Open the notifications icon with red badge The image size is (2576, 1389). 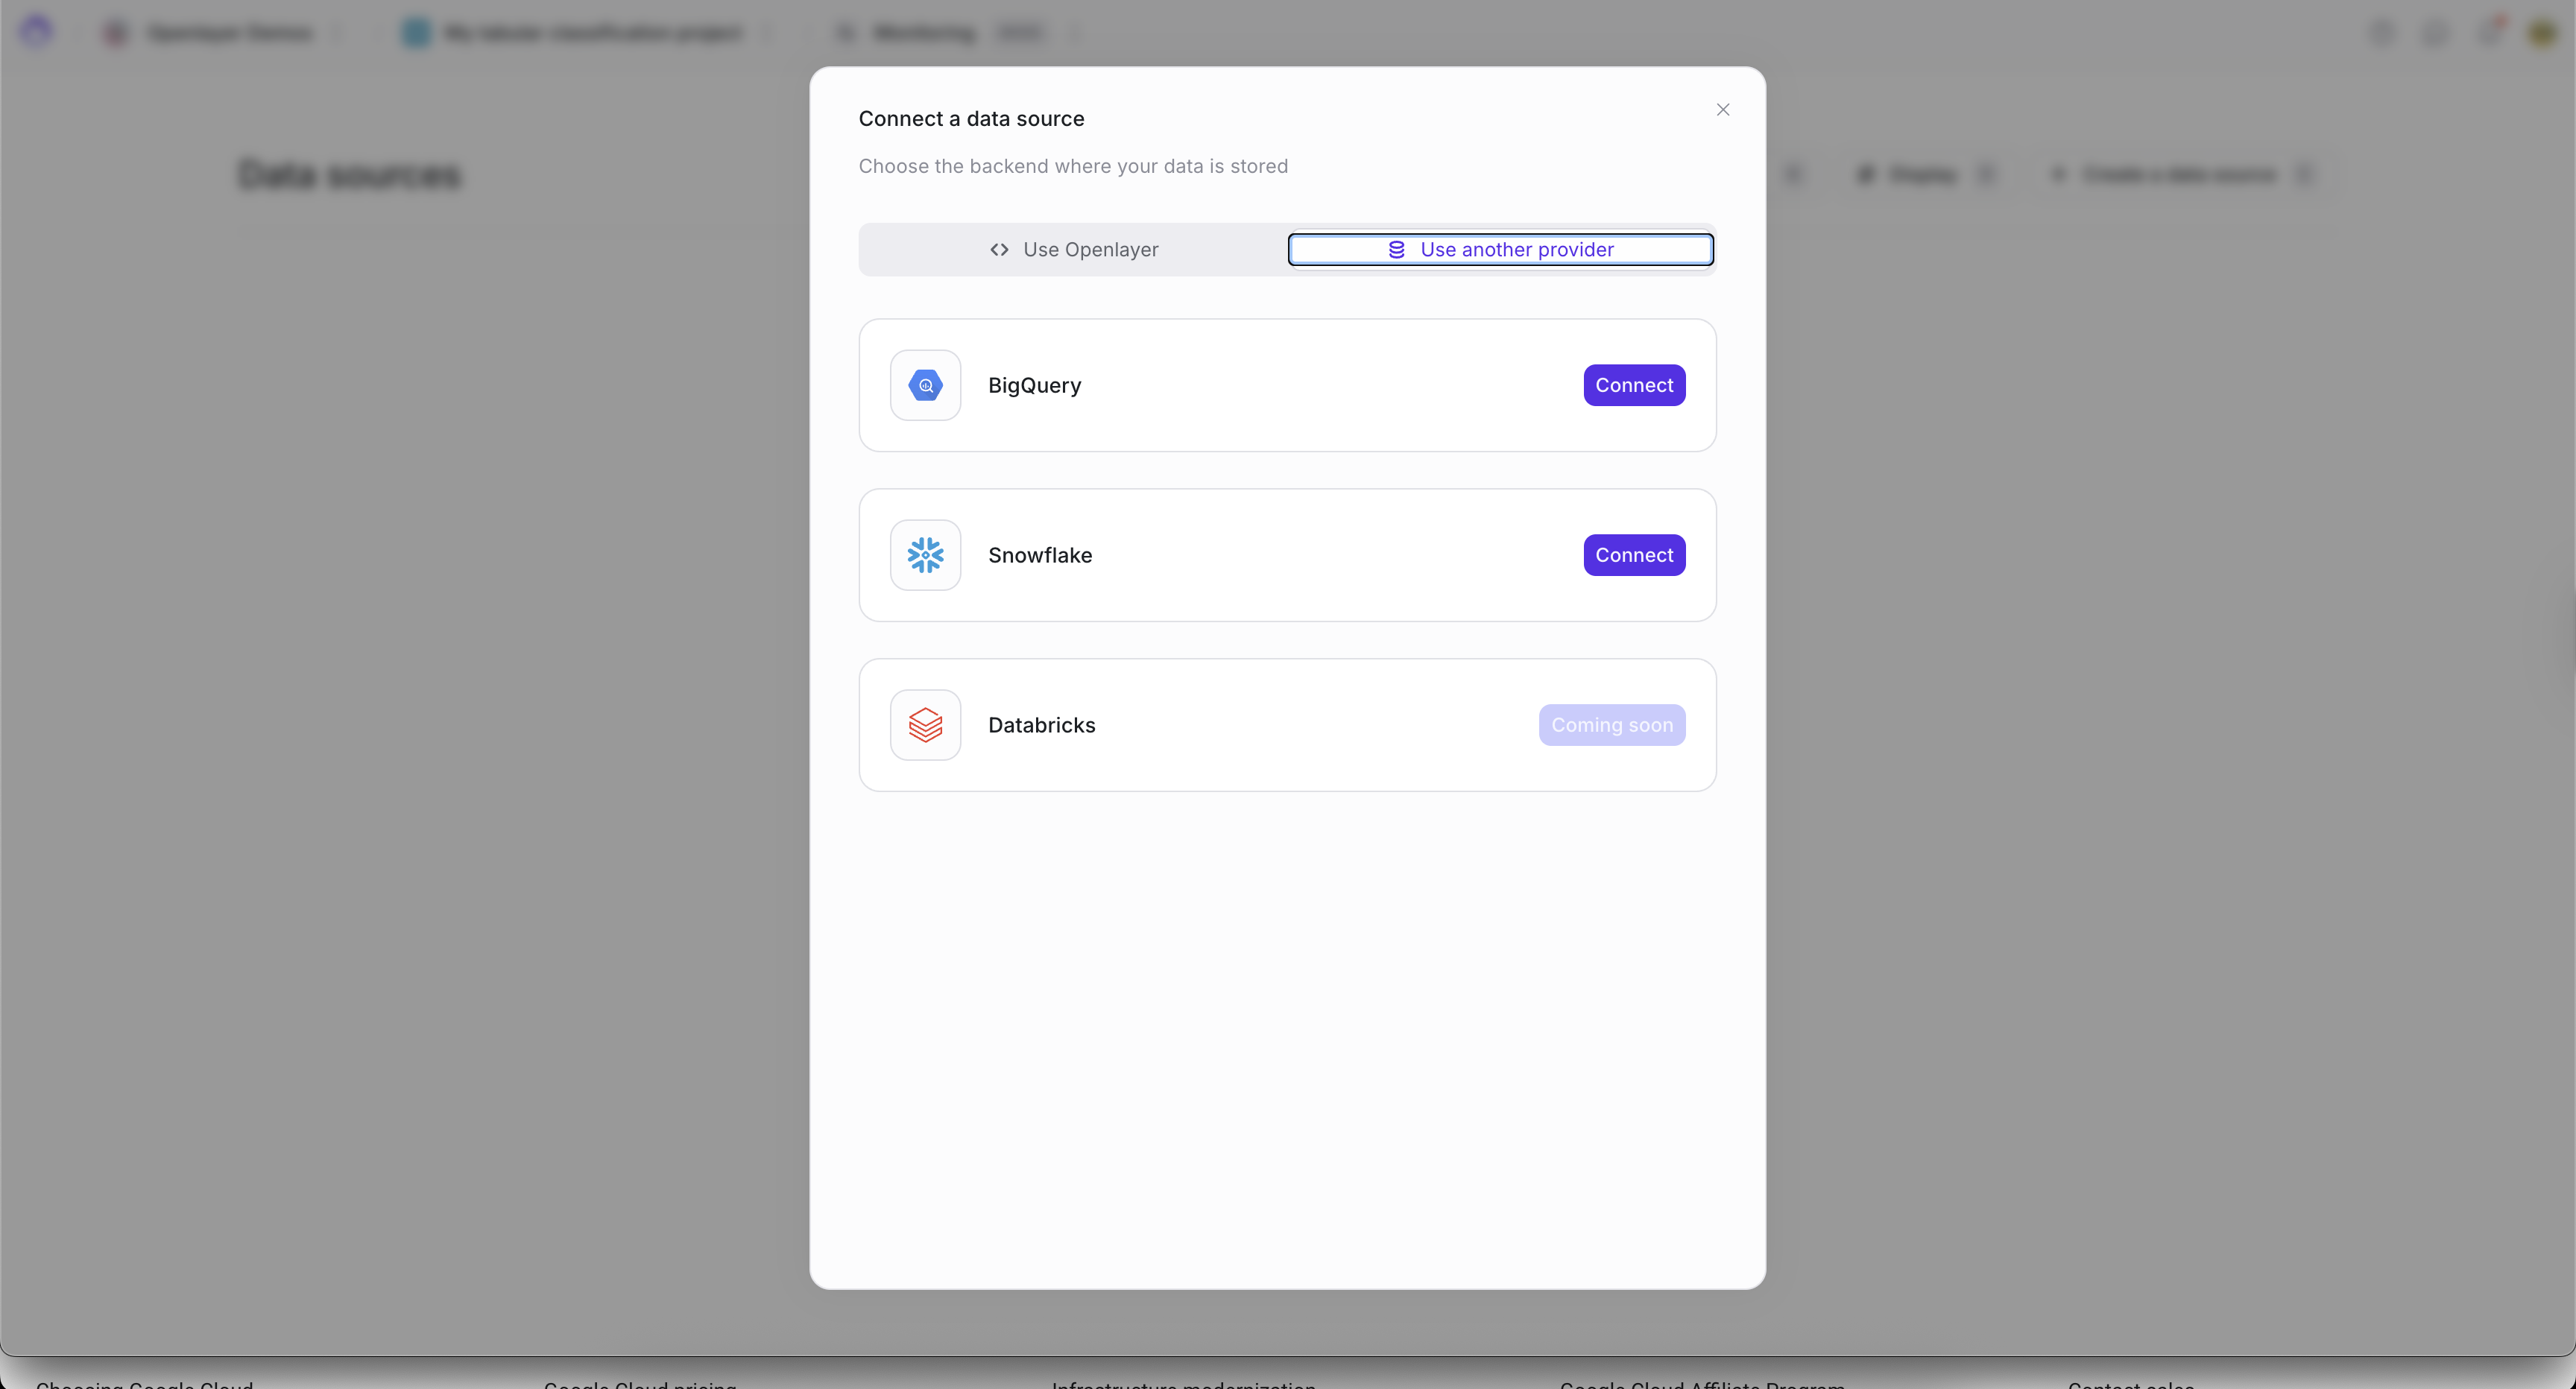2489,32
